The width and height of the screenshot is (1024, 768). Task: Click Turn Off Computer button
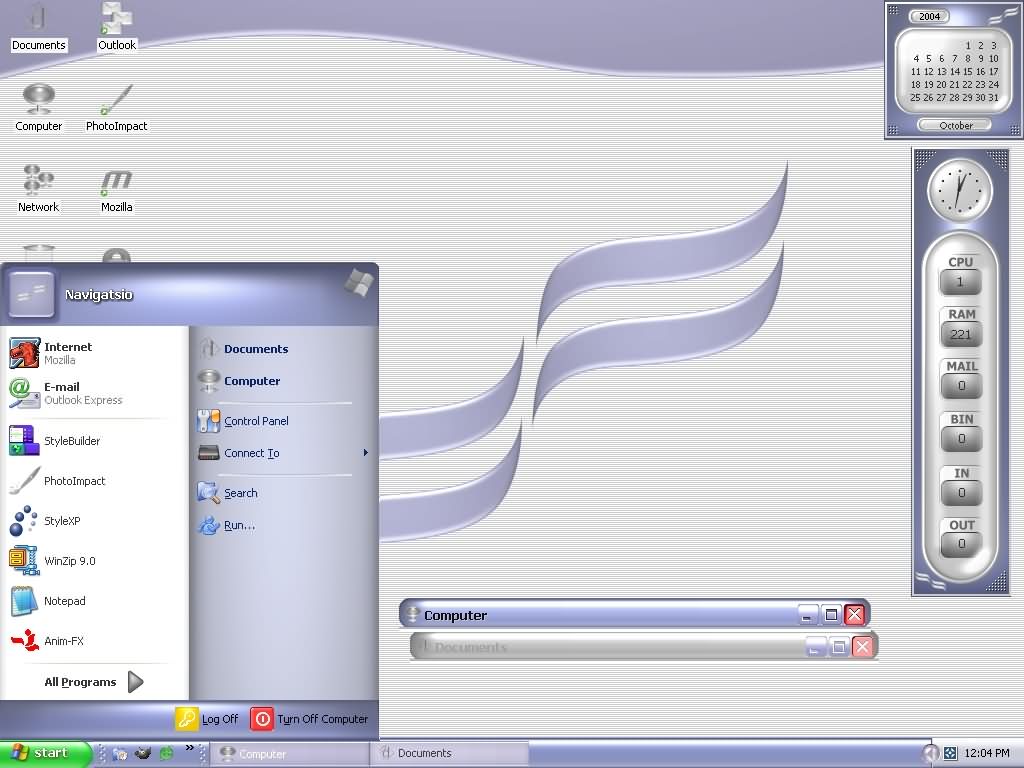point(310,719)
